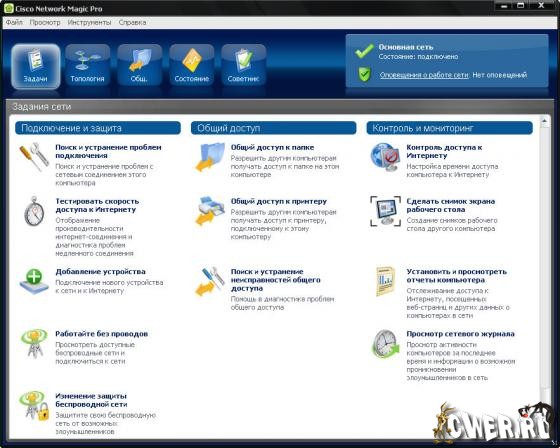
Task: Open Поиск и устранение проблем подключения
Action: [x=108, y=151]
